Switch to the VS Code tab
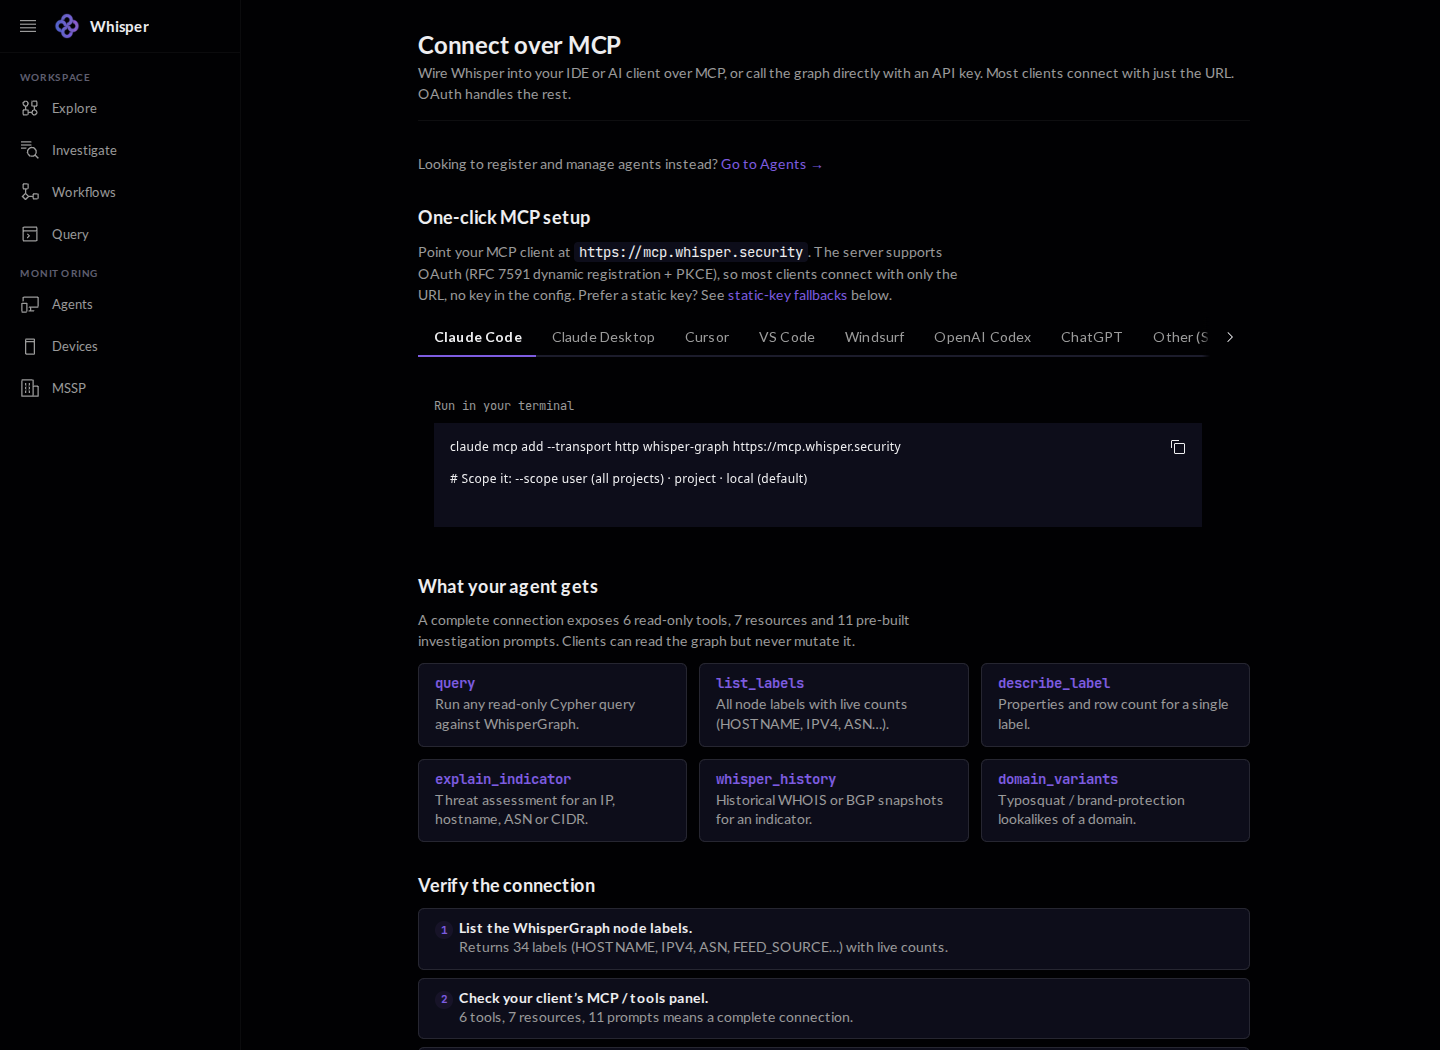The width and height of the screenshot is (1440, 1050). pyautogui.click(x=787, y=337)
